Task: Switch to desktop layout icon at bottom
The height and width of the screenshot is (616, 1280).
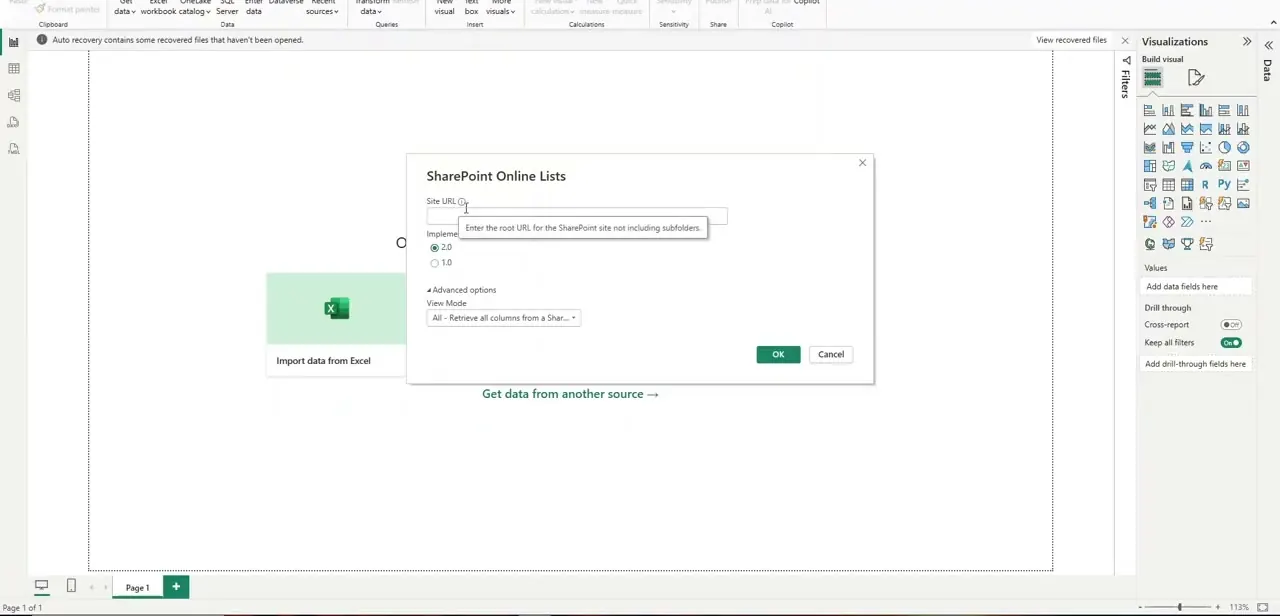Action: point(41,586)
